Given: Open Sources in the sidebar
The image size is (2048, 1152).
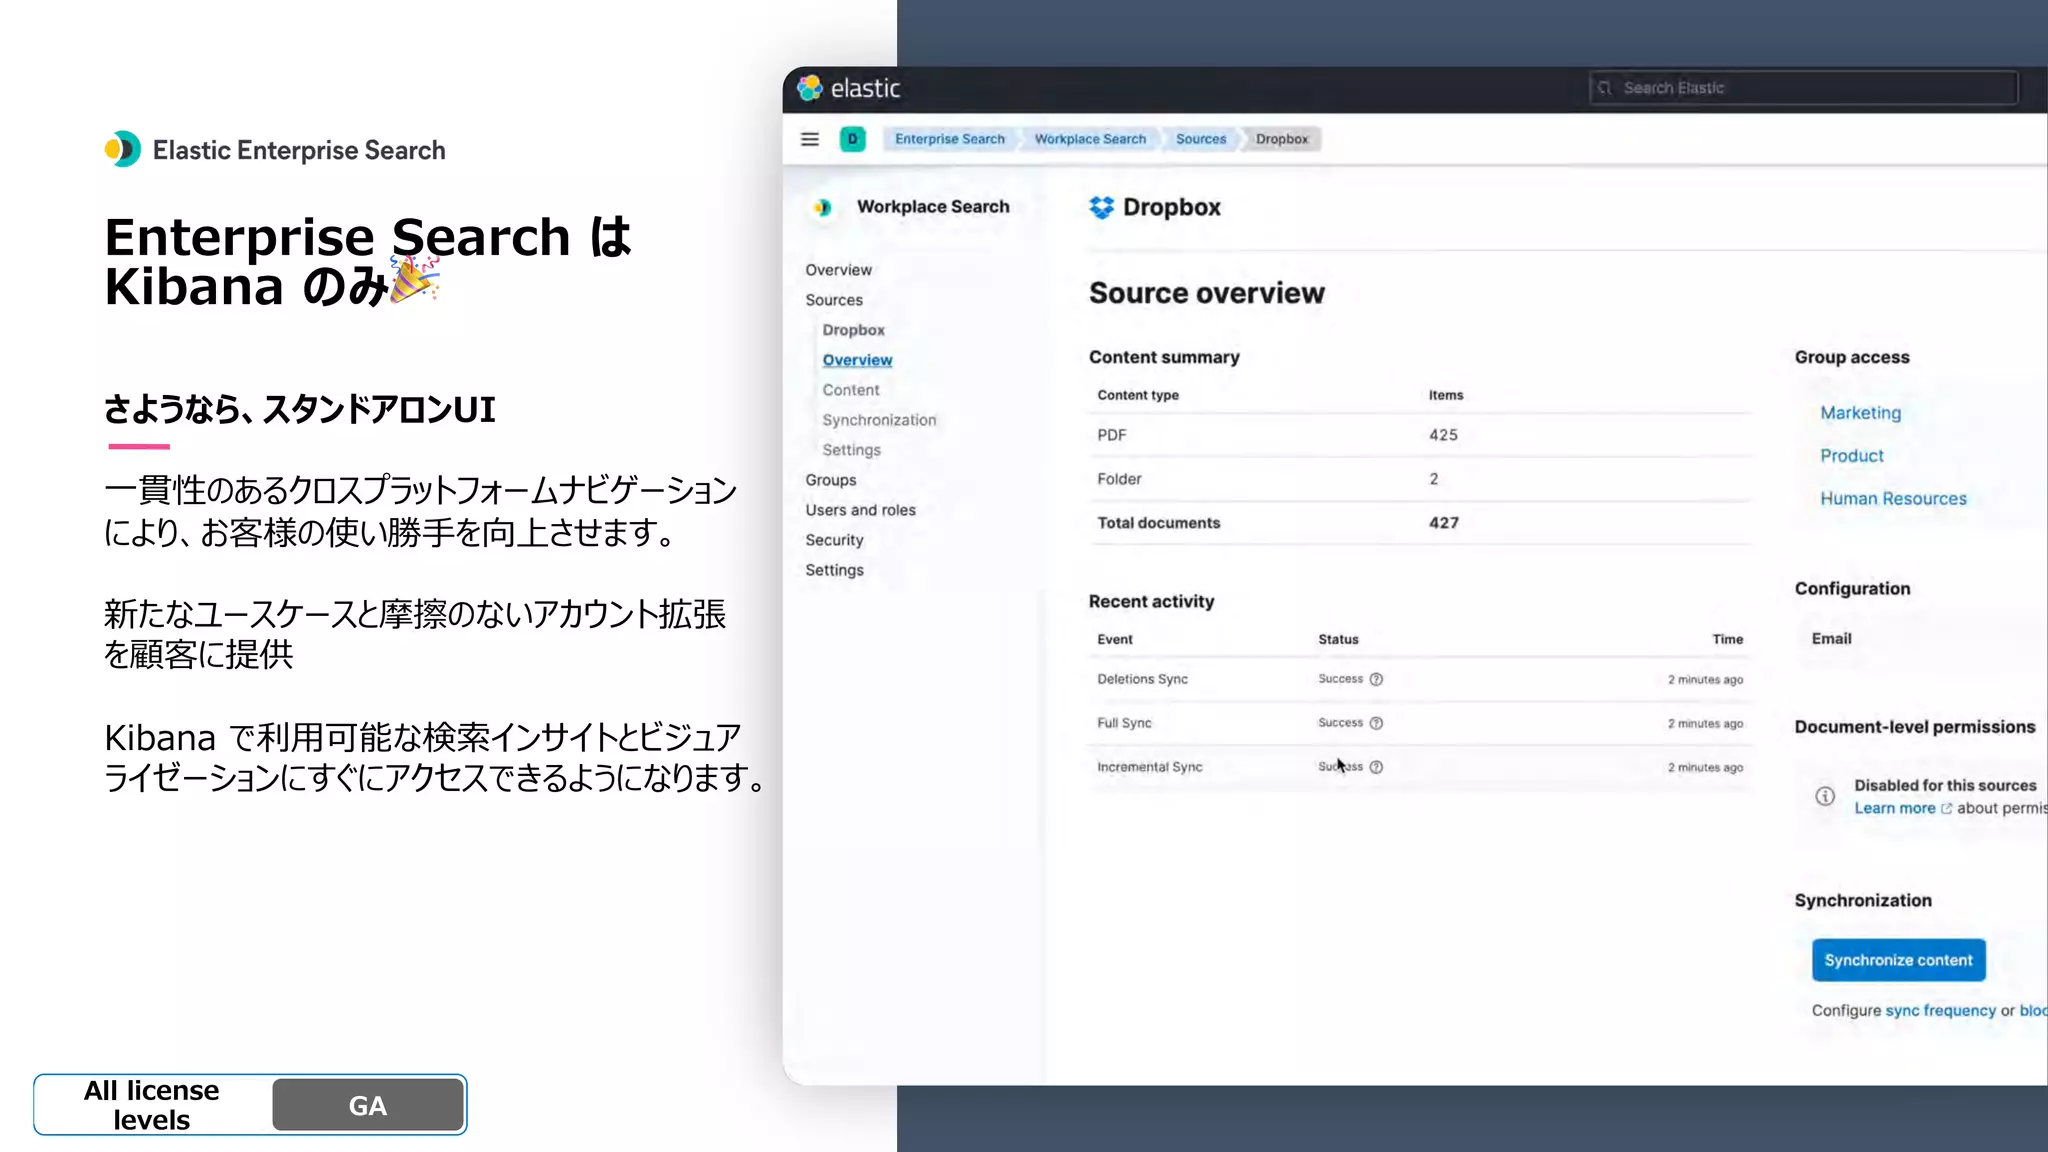Looking at the screenshot, I should pos(833,300).
